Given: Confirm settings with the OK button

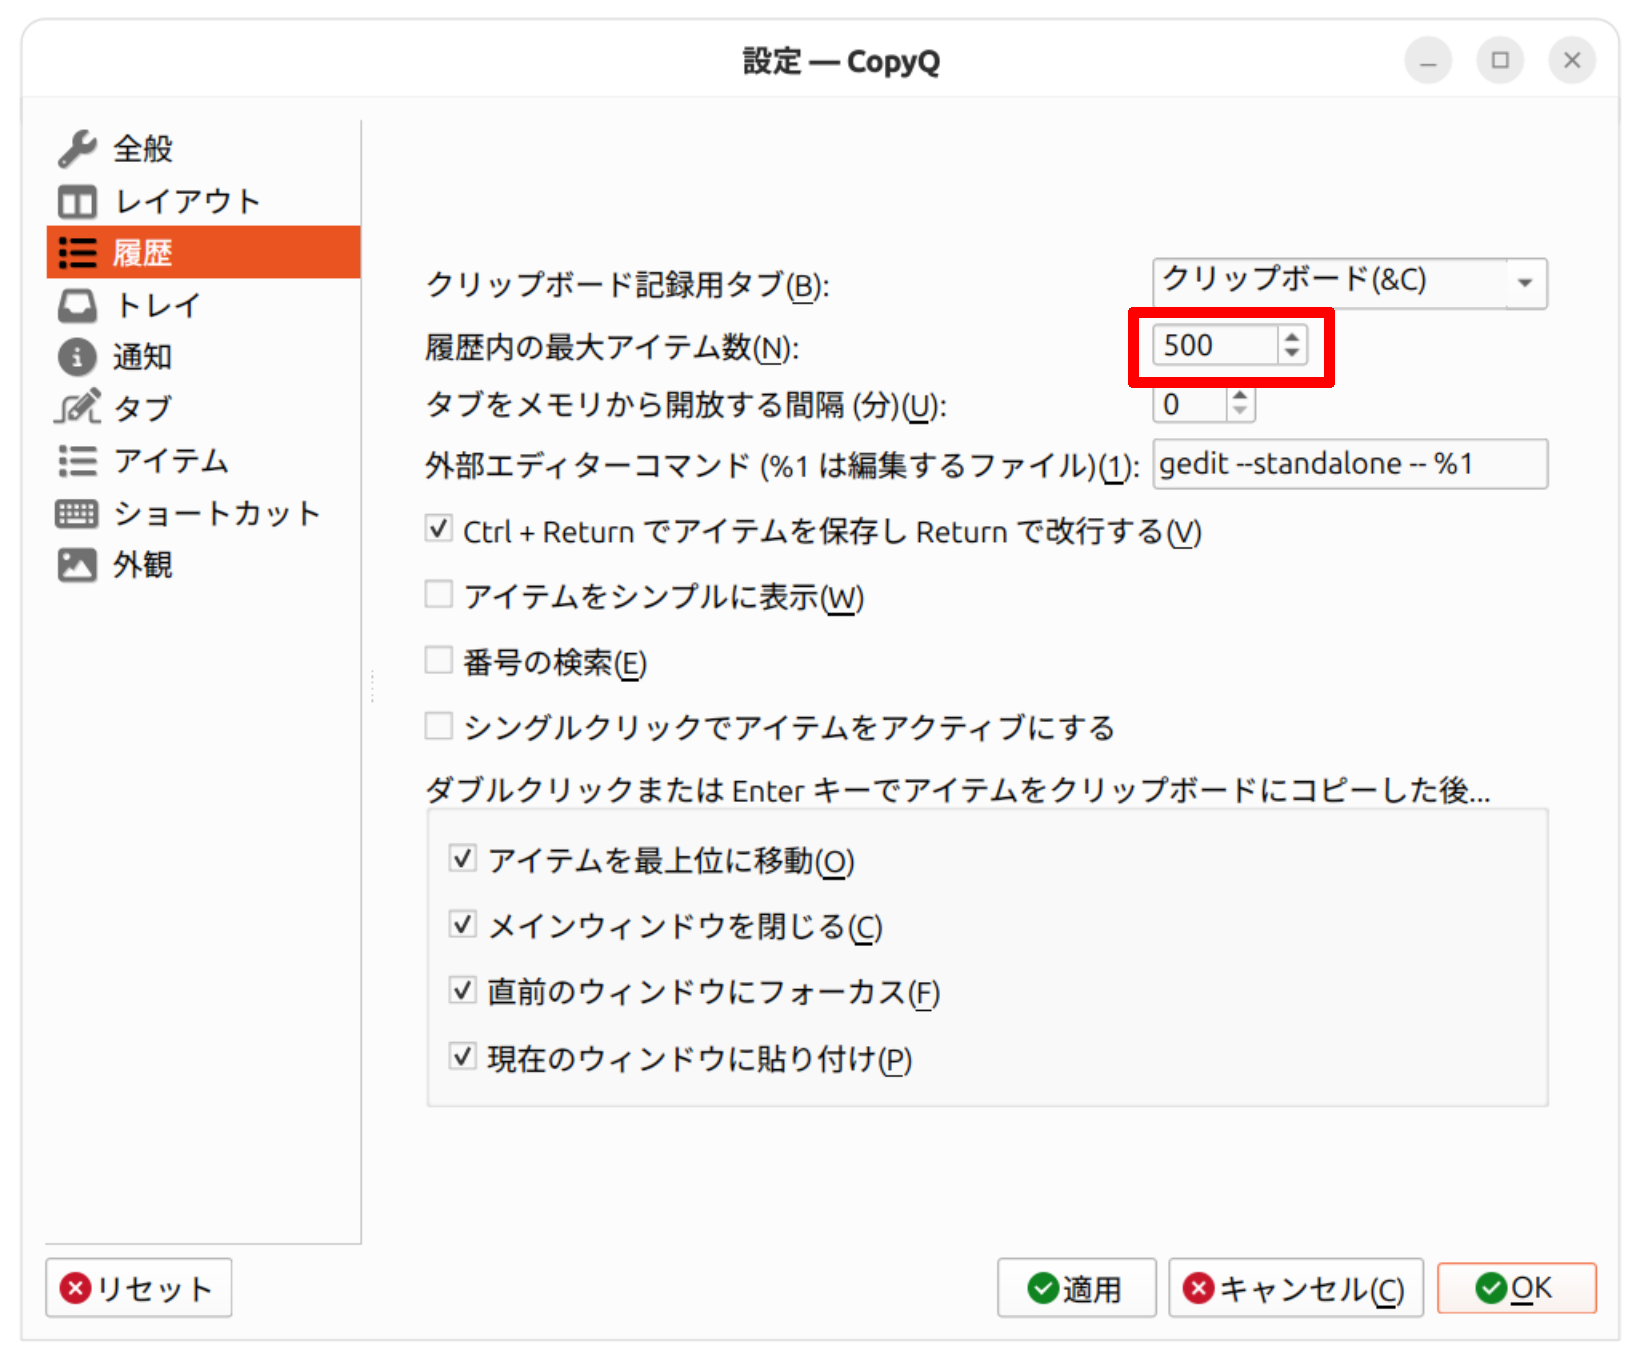Looking at the screenshot, I should pos(1517,1288).
